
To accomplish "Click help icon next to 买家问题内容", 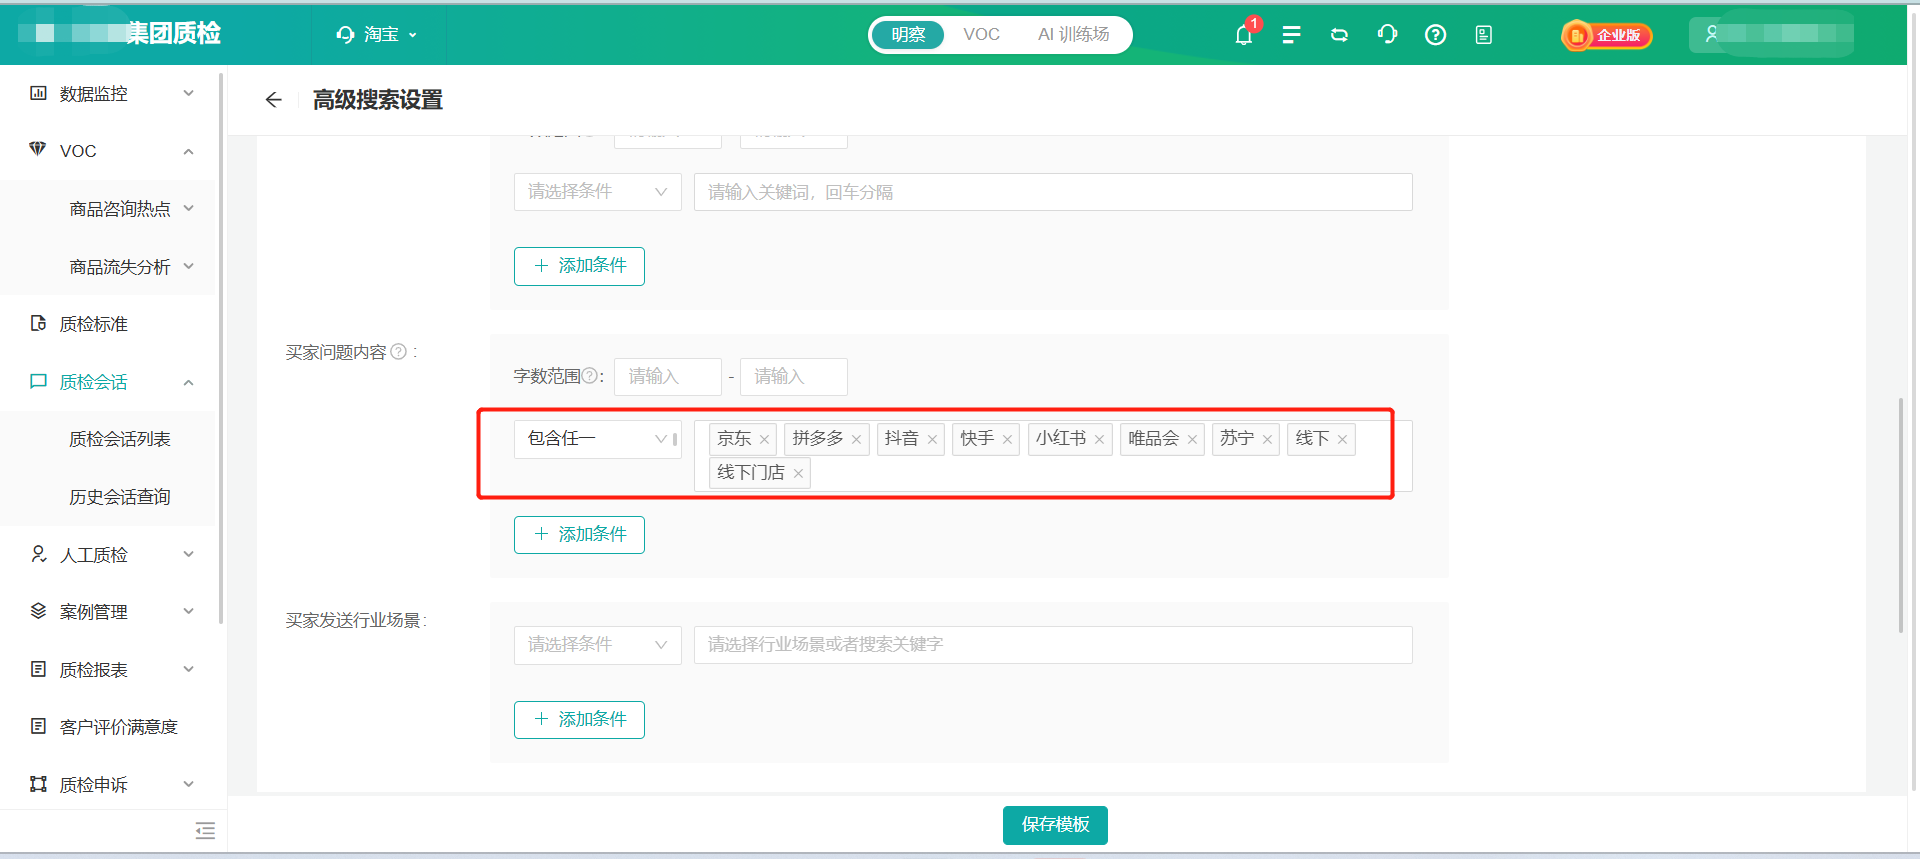I will click(x=398, y=352).
